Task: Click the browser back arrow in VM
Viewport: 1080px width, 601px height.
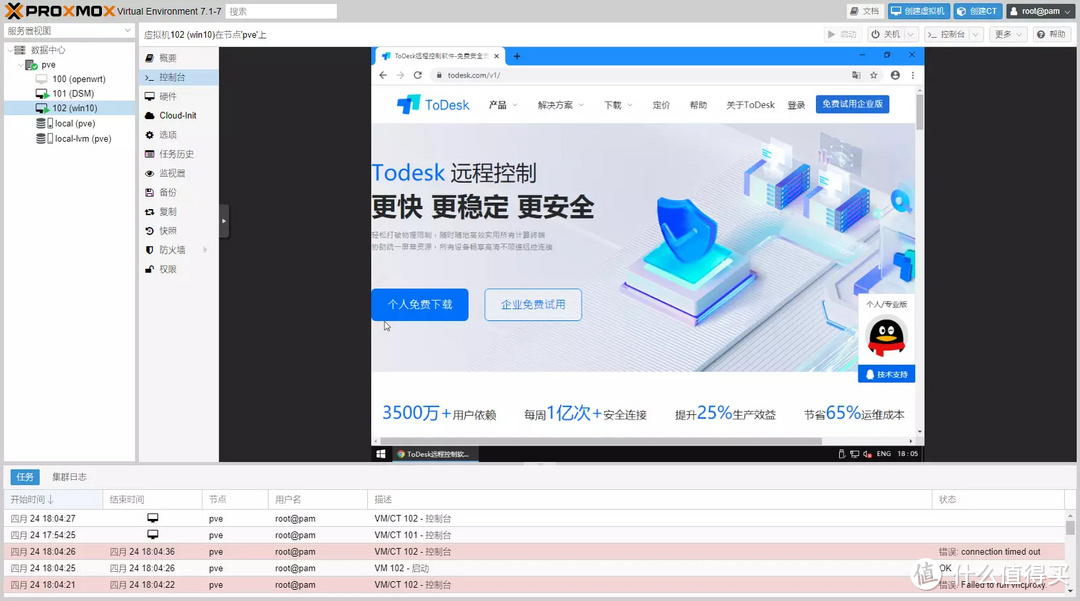Action: tap(383, 75)
